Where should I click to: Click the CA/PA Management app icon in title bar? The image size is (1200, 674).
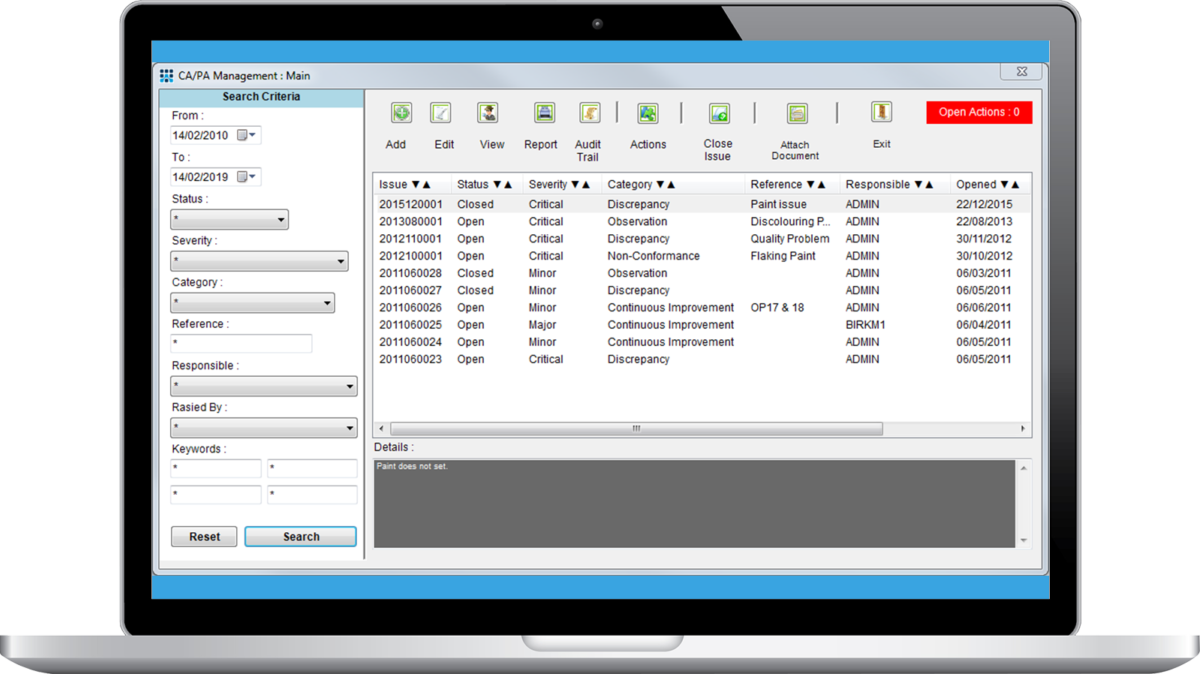click(167, 76)
